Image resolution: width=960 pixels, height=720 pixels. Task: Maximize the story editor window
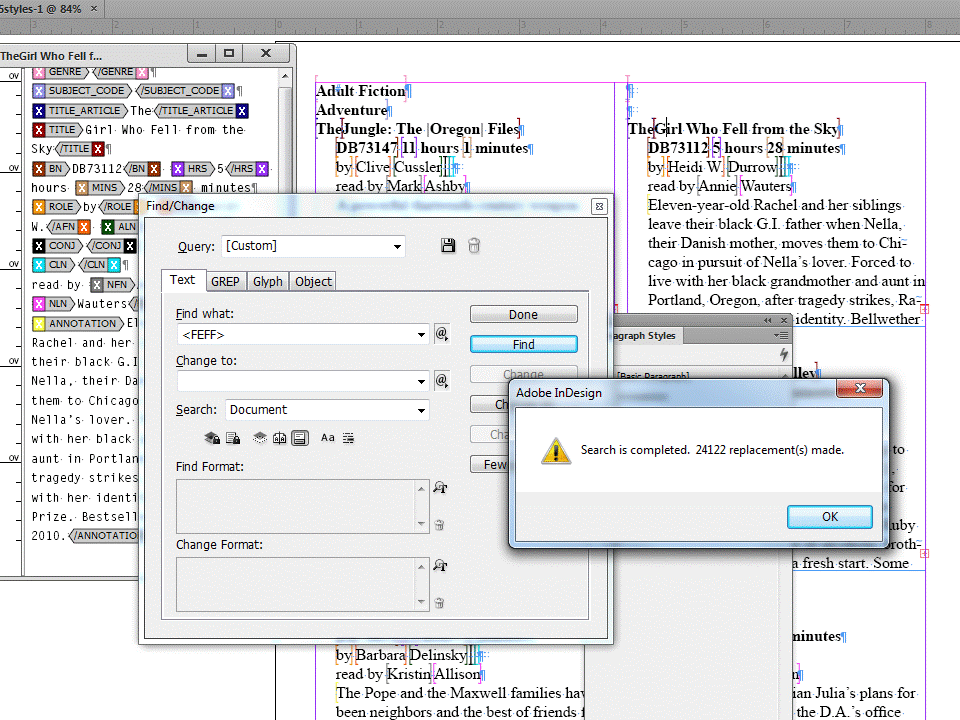coord(229,54)
